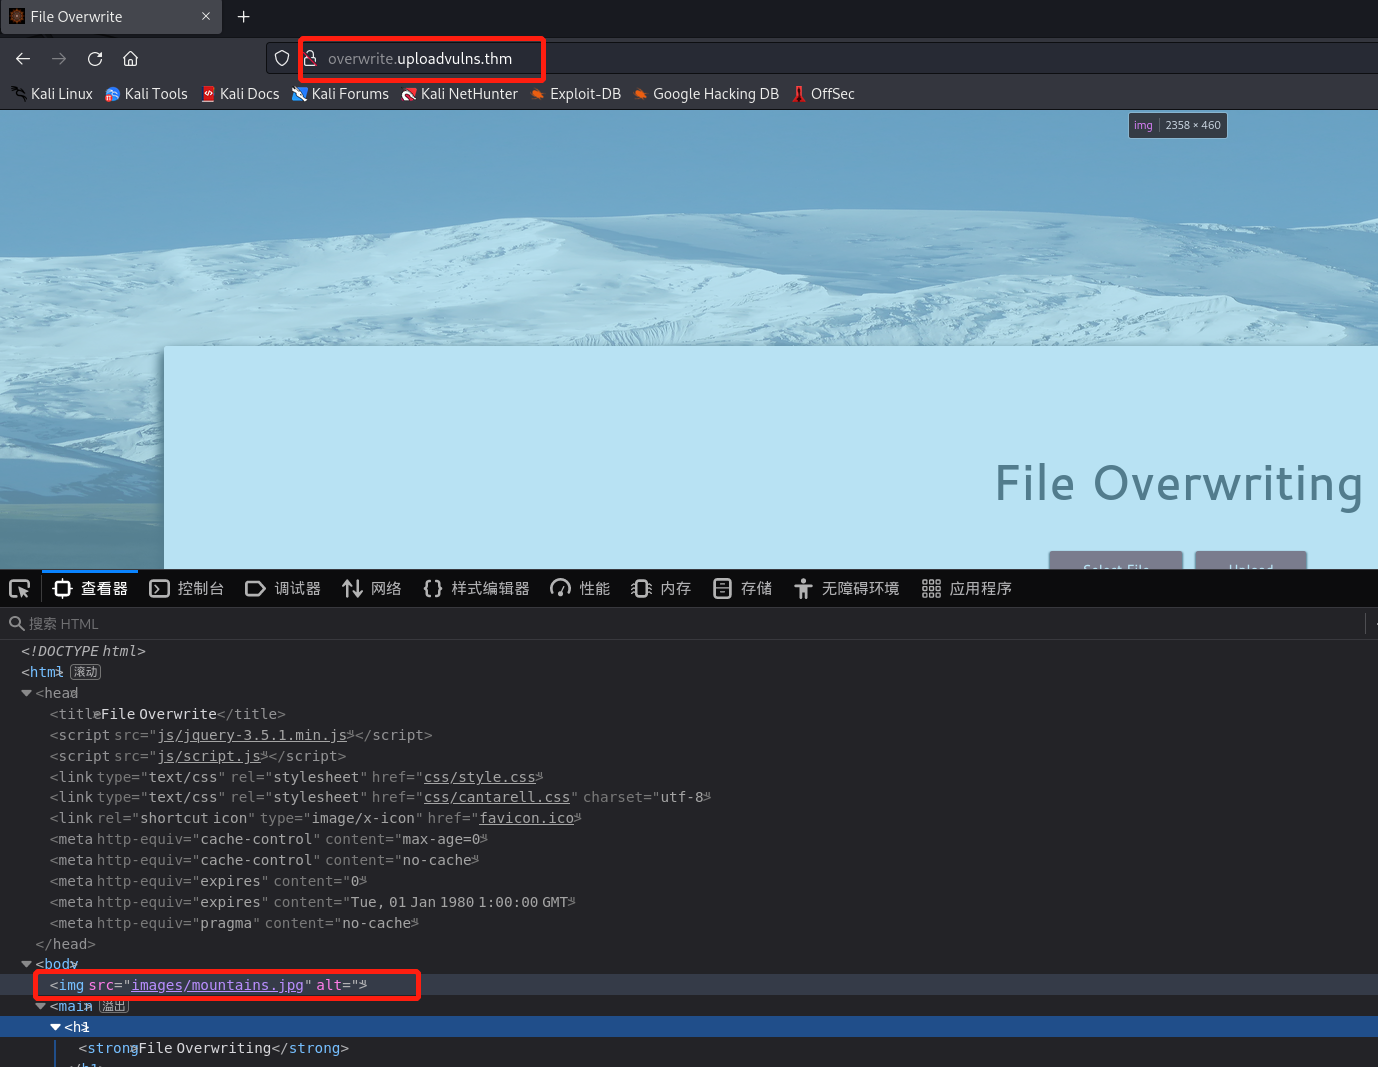Collapse the h1 element node

pyautogui.click(x=56, y=1027)
